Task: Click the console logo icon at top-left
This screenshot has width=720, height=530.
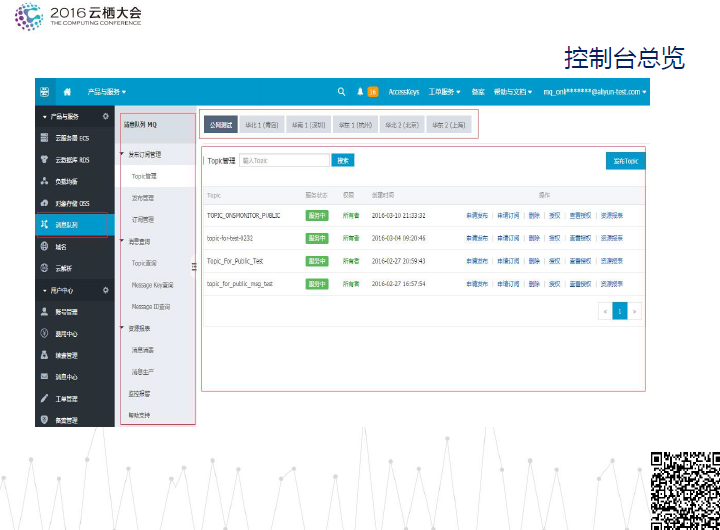Action: 45,91
